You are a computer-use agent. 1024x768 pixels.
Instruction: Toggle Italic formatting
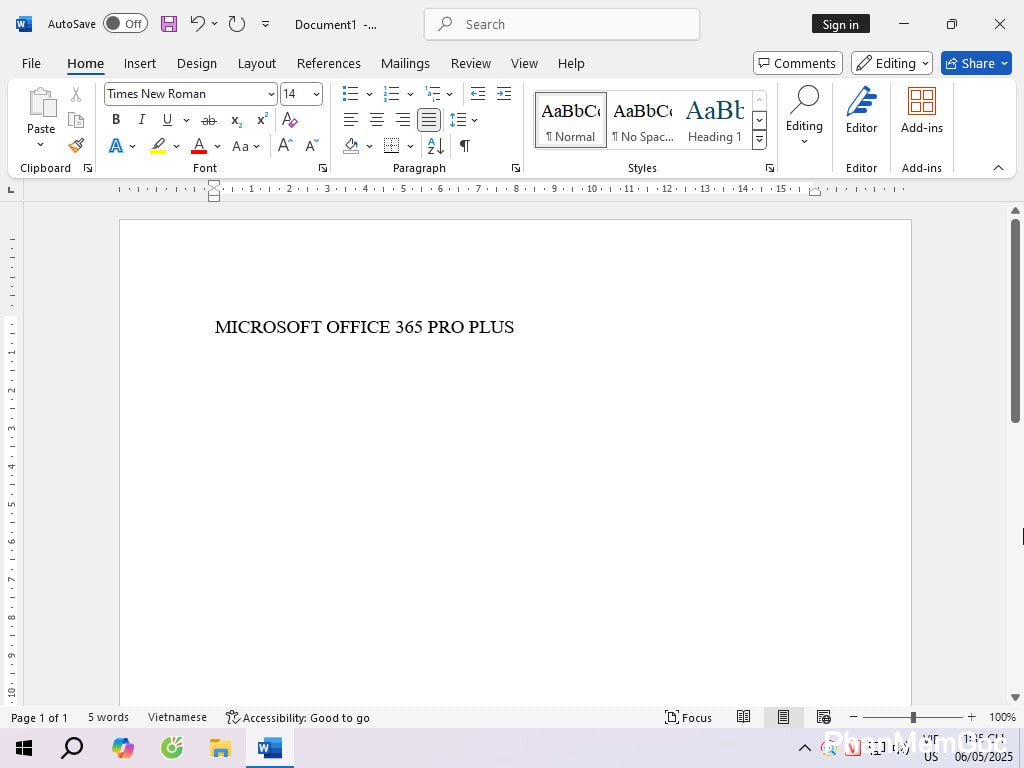pyautogui.click(x=141, y=120)
